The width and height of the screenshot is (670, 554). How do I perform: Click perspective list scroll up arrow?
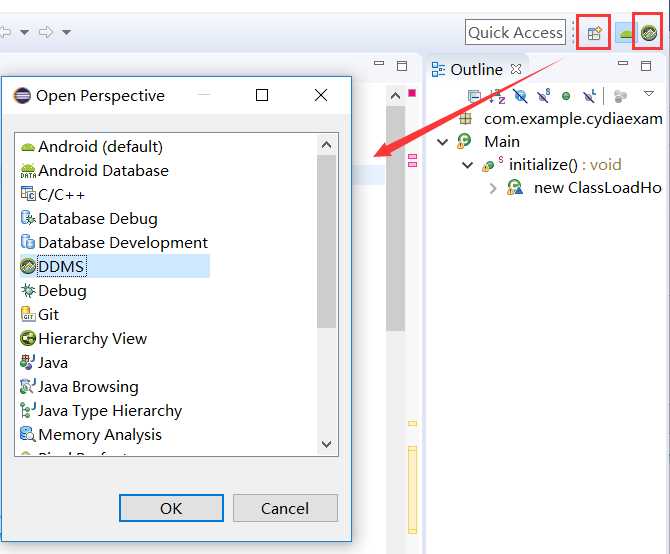click(326, 145)
